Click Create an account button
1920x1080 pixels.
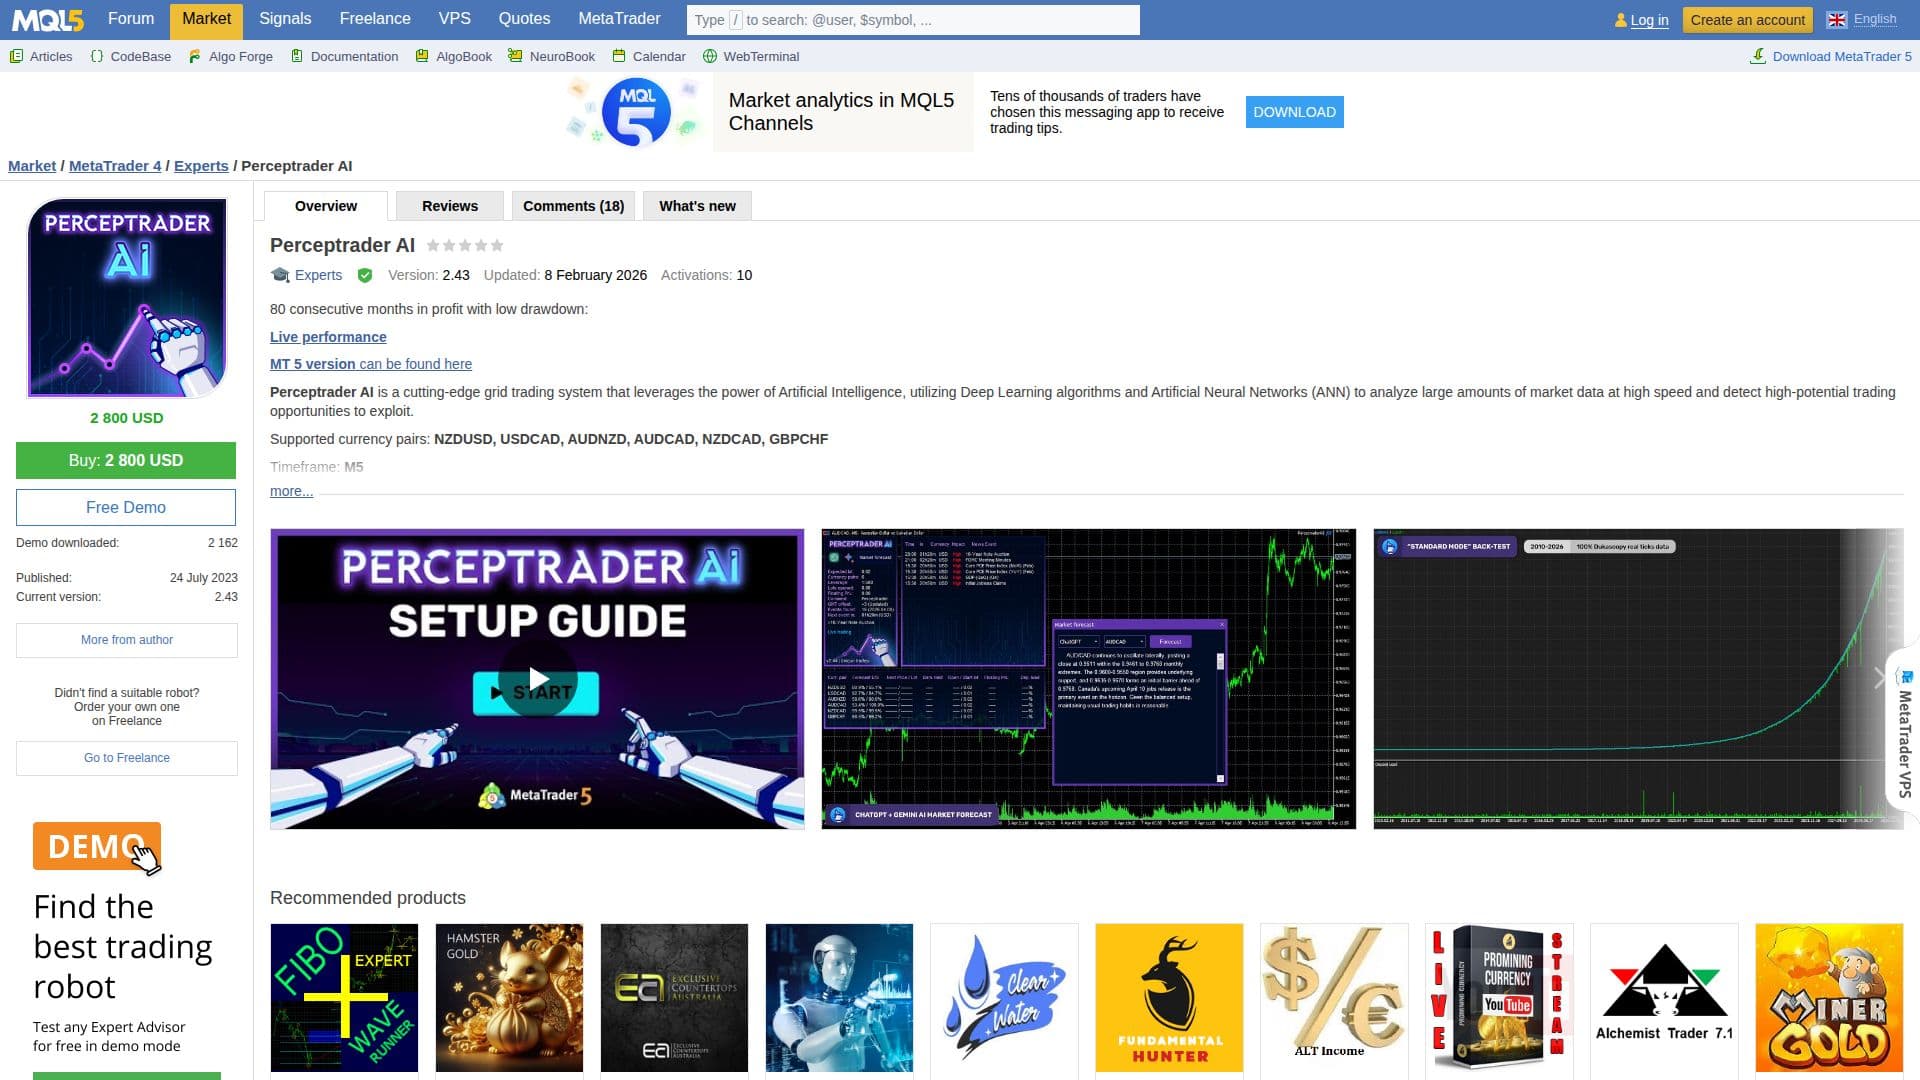click(x=1747, y=20)
